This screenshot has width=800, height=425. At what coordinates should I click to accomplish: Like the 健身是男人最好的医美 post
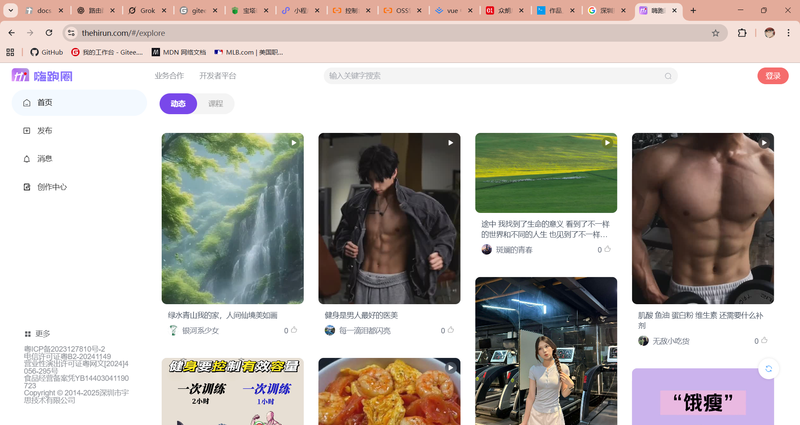(451, 330)
